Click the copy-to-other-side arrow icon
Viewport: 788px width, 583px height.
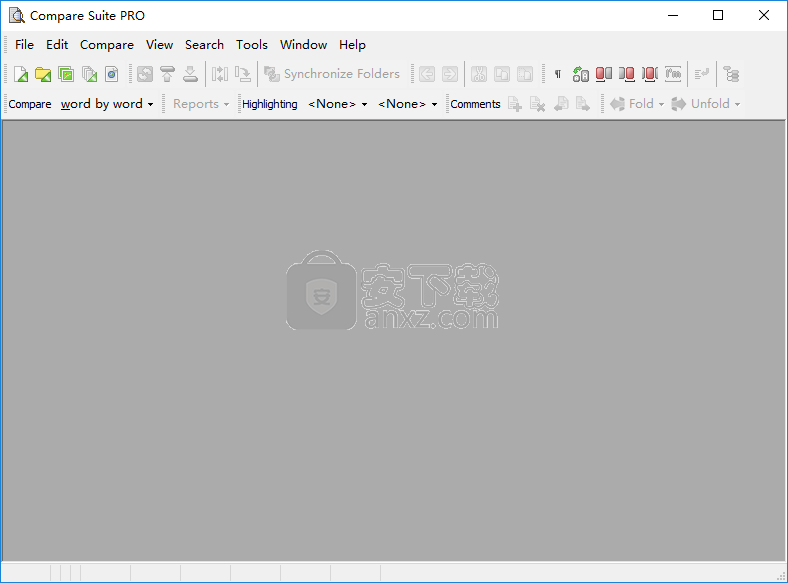243,74
